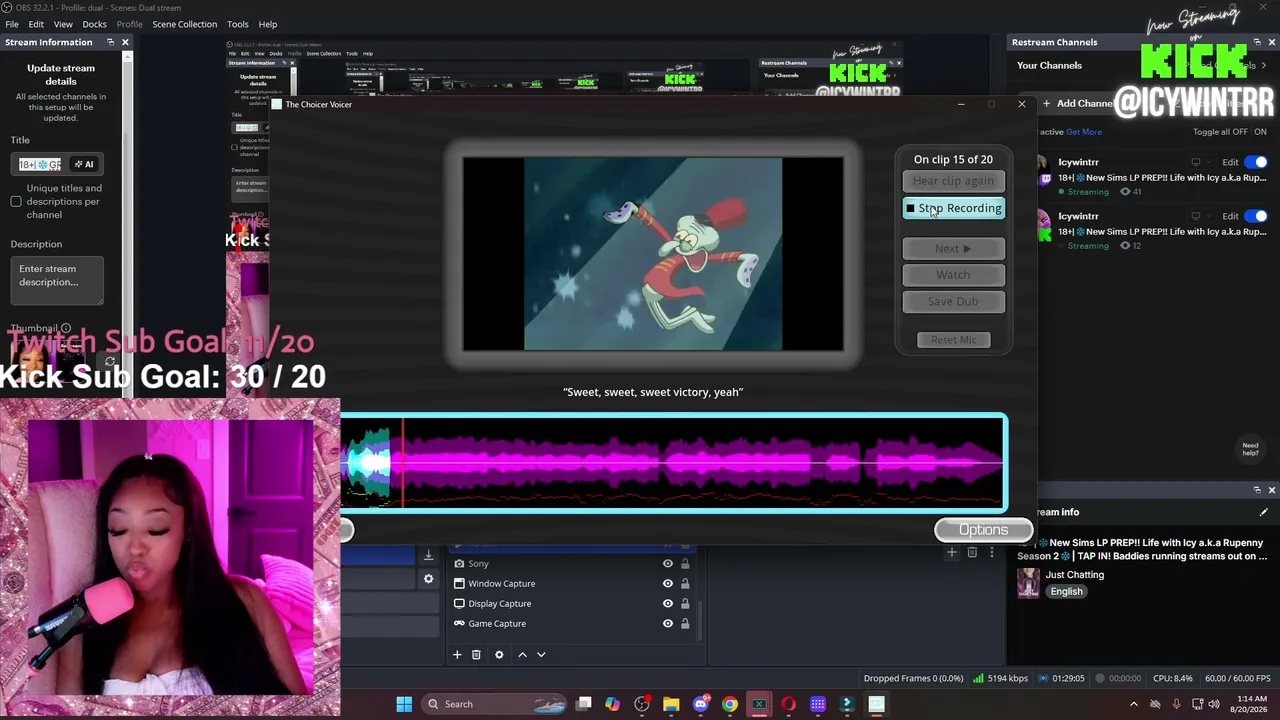Open the Docks menu
Viewport: 1280px width, 720px height.
94,24
